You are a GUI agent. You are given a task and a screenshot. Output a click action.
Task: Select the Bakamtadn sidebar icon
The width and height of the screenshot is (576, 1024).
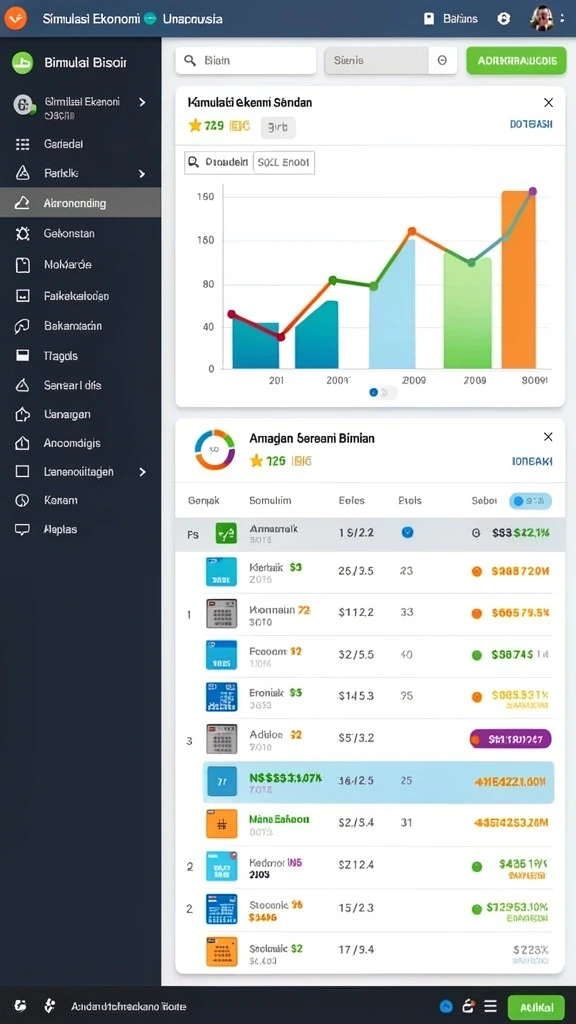coord(22,326)
